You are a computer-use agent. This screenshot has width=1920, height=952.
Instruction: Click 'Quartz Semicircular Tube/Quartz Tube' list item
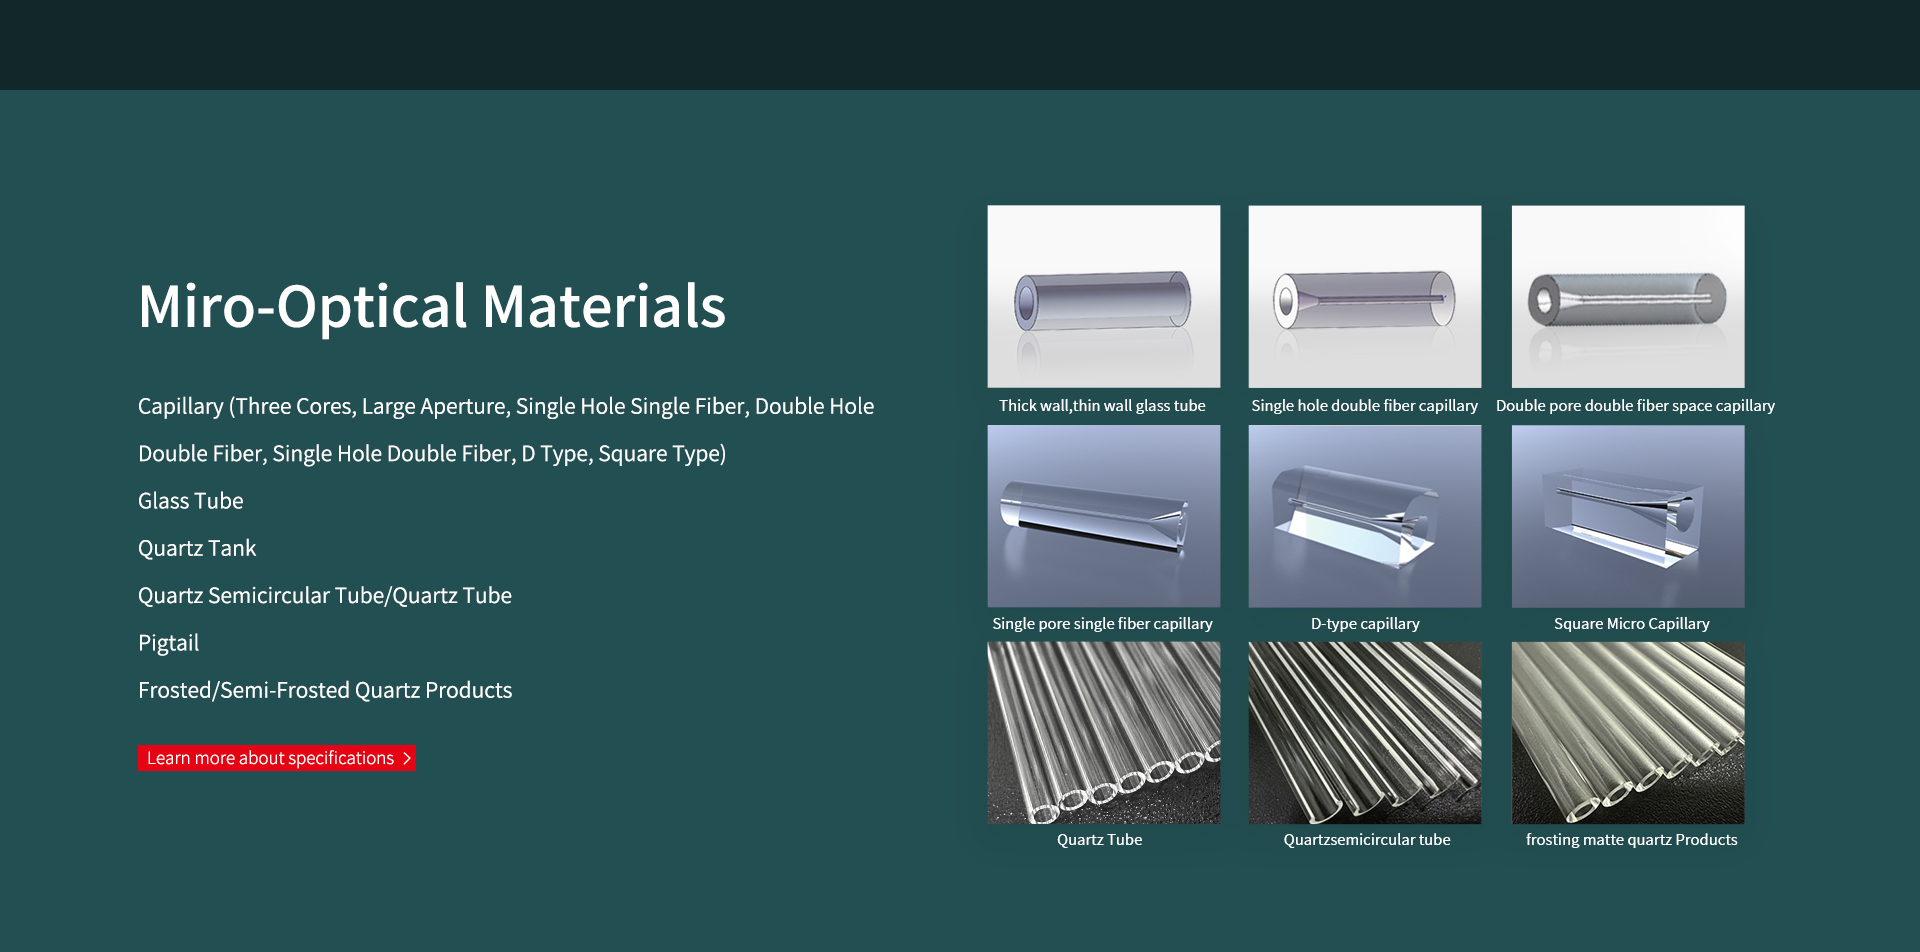point(325,596)
